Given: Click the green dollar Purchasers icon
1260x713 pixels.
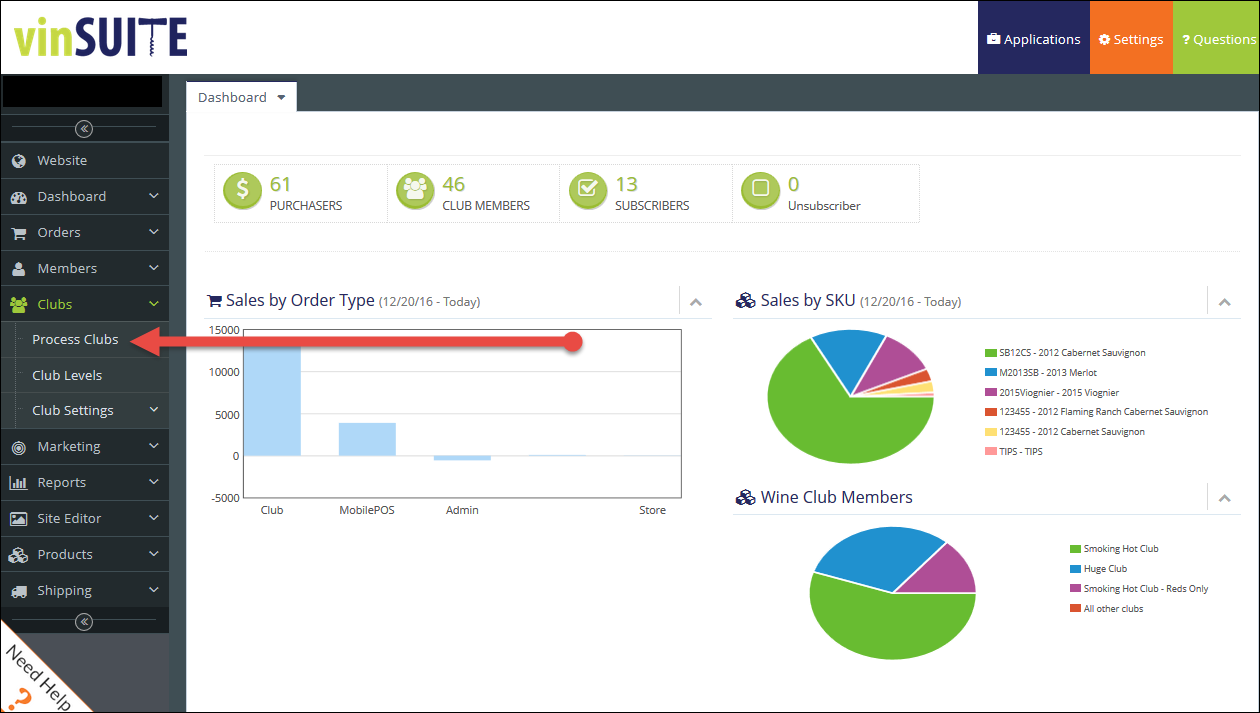Looking at the screenshot, I should [241, 191].
